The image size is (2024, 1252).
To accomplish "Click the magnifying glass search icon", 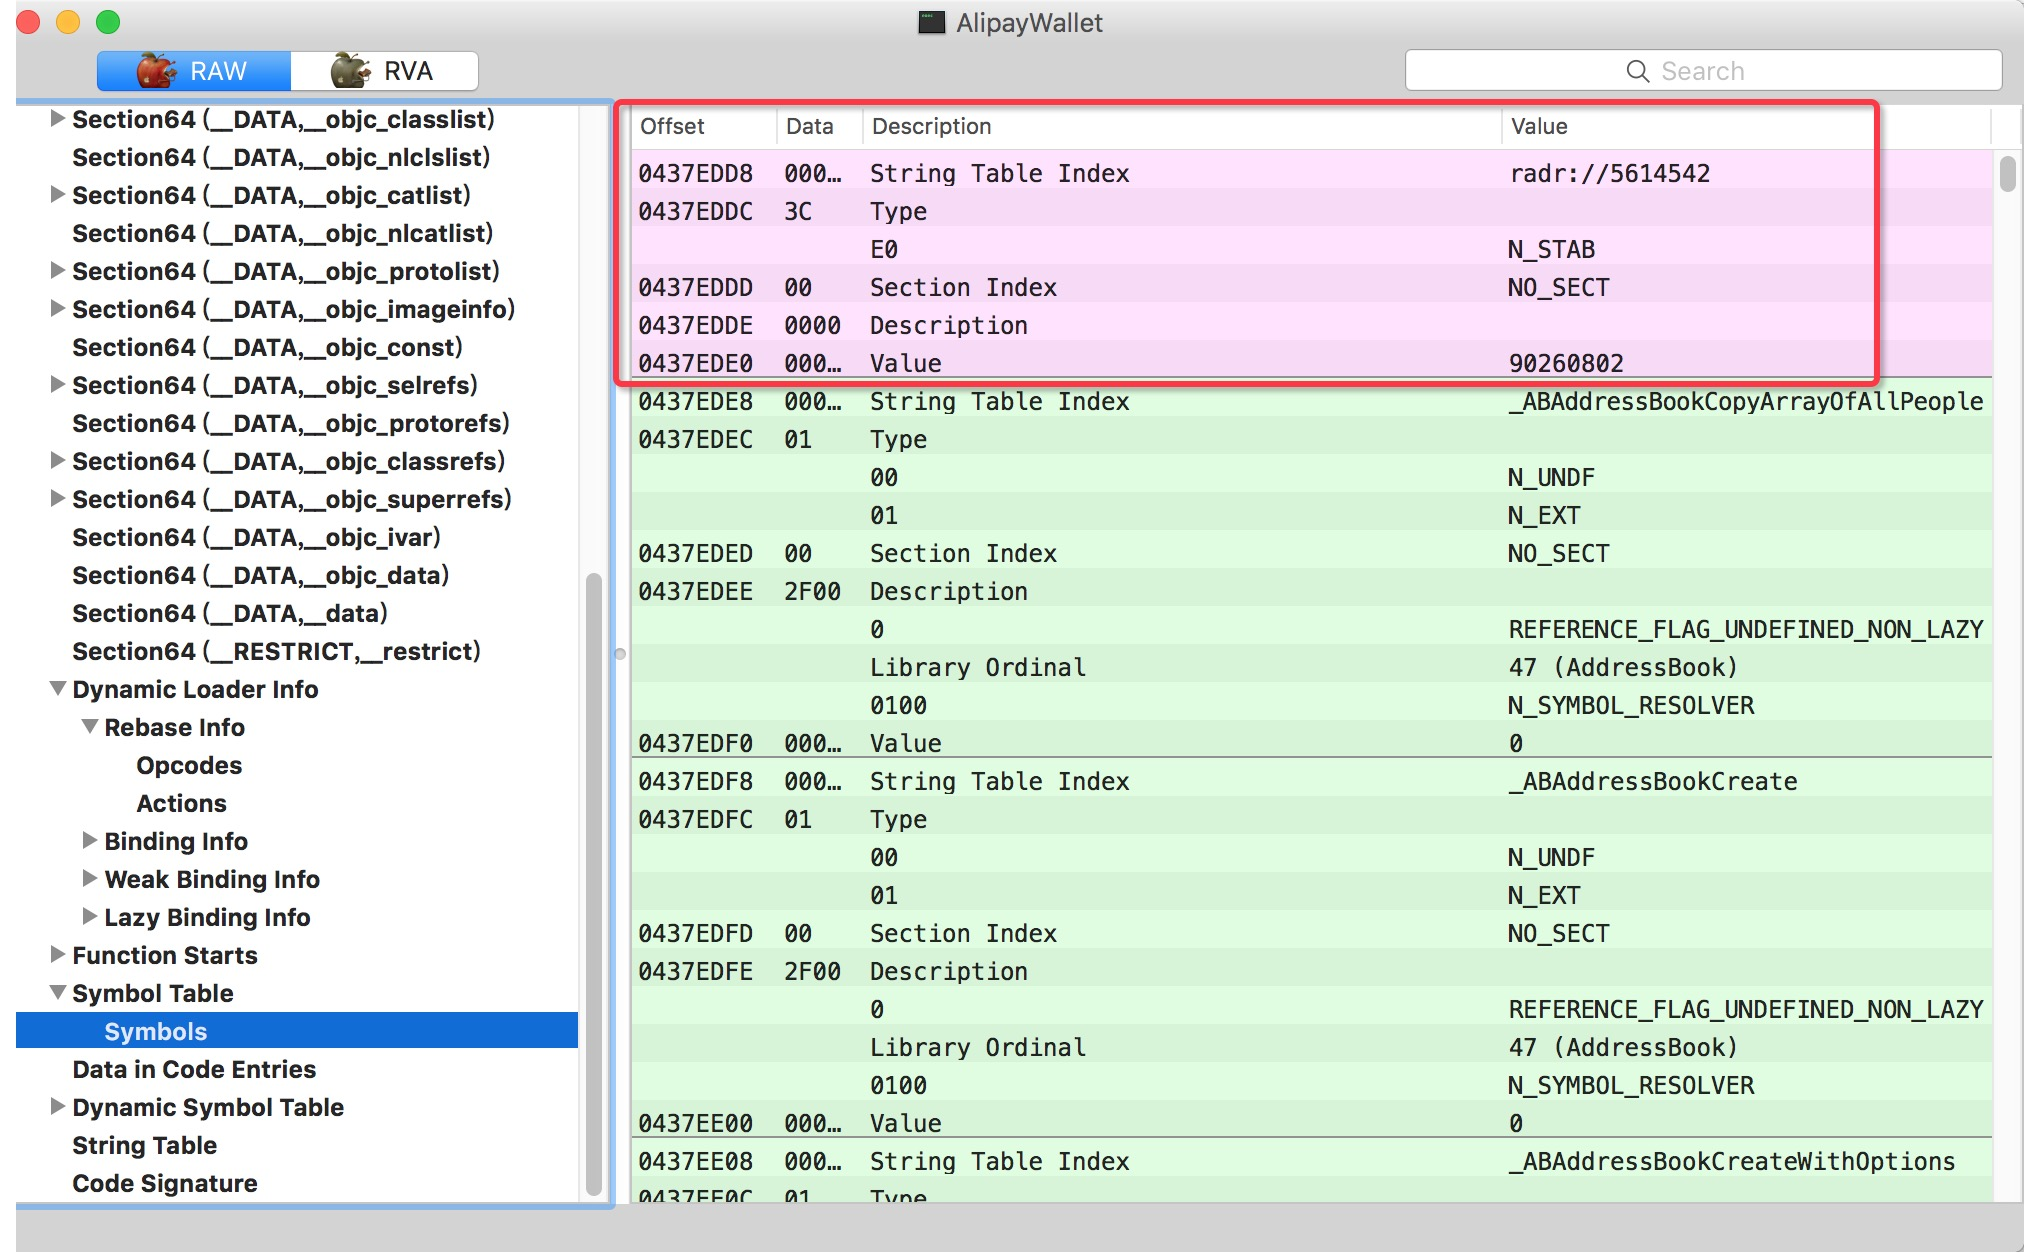I will (x=1637, y=71).
